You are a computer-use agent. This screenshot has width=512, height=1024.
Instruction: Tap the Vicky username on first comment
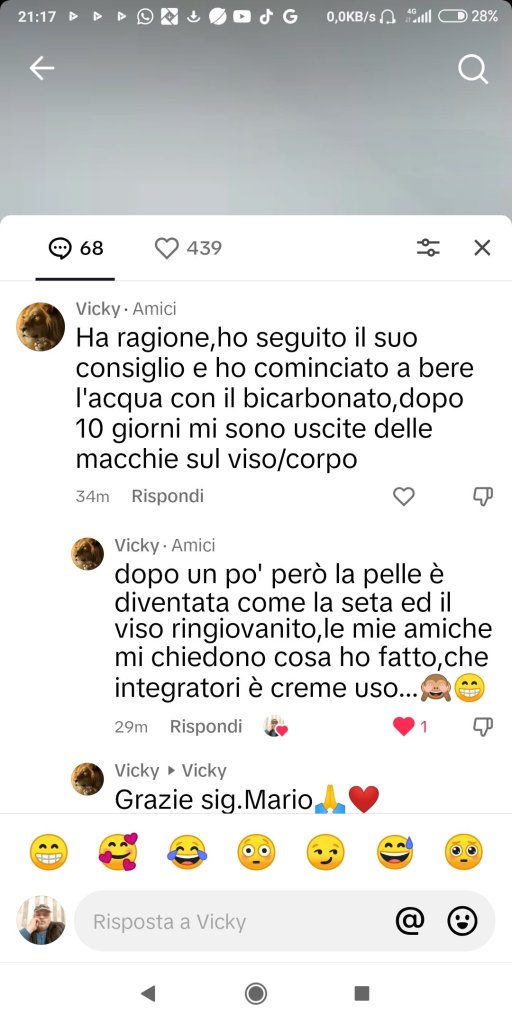click(x=97, y=308)
